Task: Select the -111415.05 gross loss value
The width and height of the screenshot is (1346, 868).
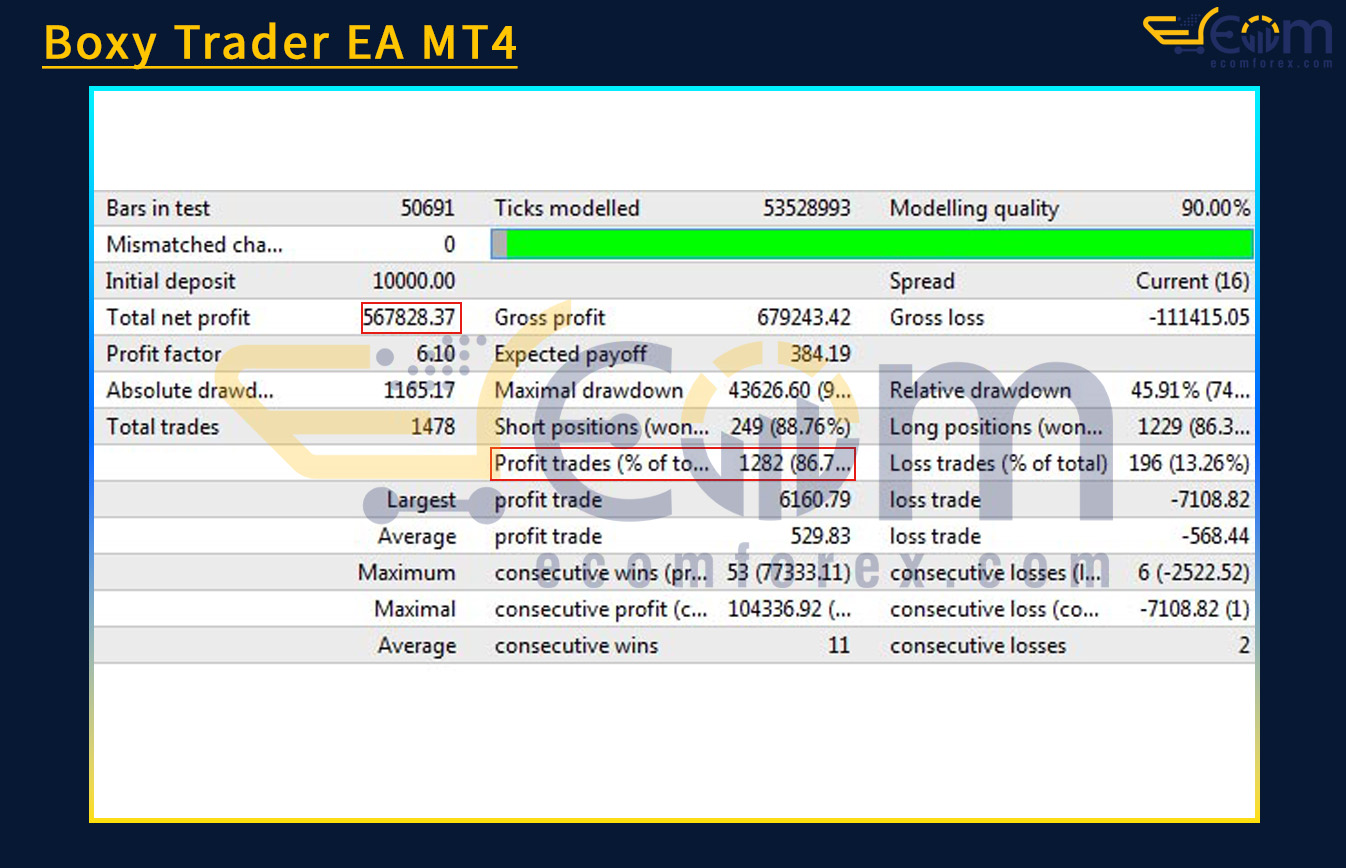Action: pos(1200,318)
